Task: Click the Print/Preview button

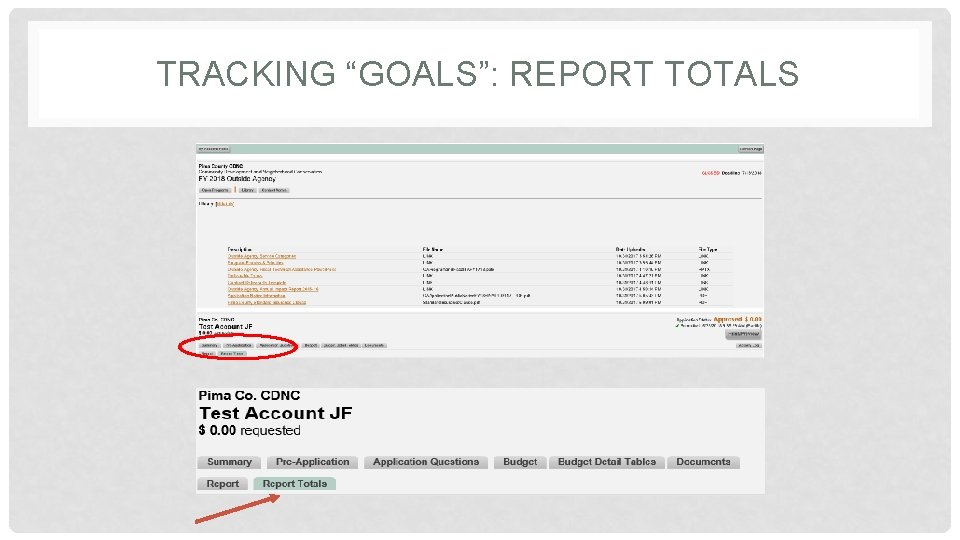Action: [x=743, y=334]
